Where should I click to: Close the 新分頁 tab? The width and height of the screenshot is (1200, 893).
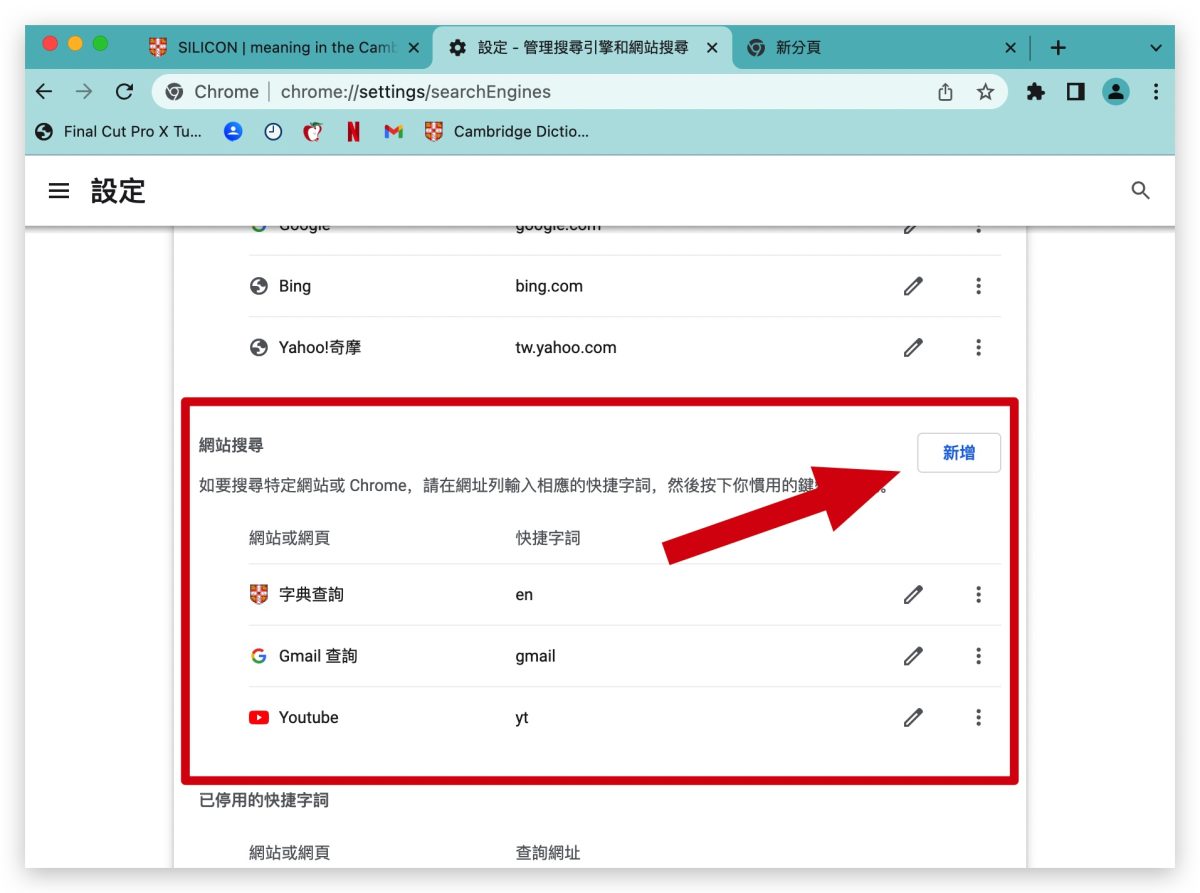1010,47
